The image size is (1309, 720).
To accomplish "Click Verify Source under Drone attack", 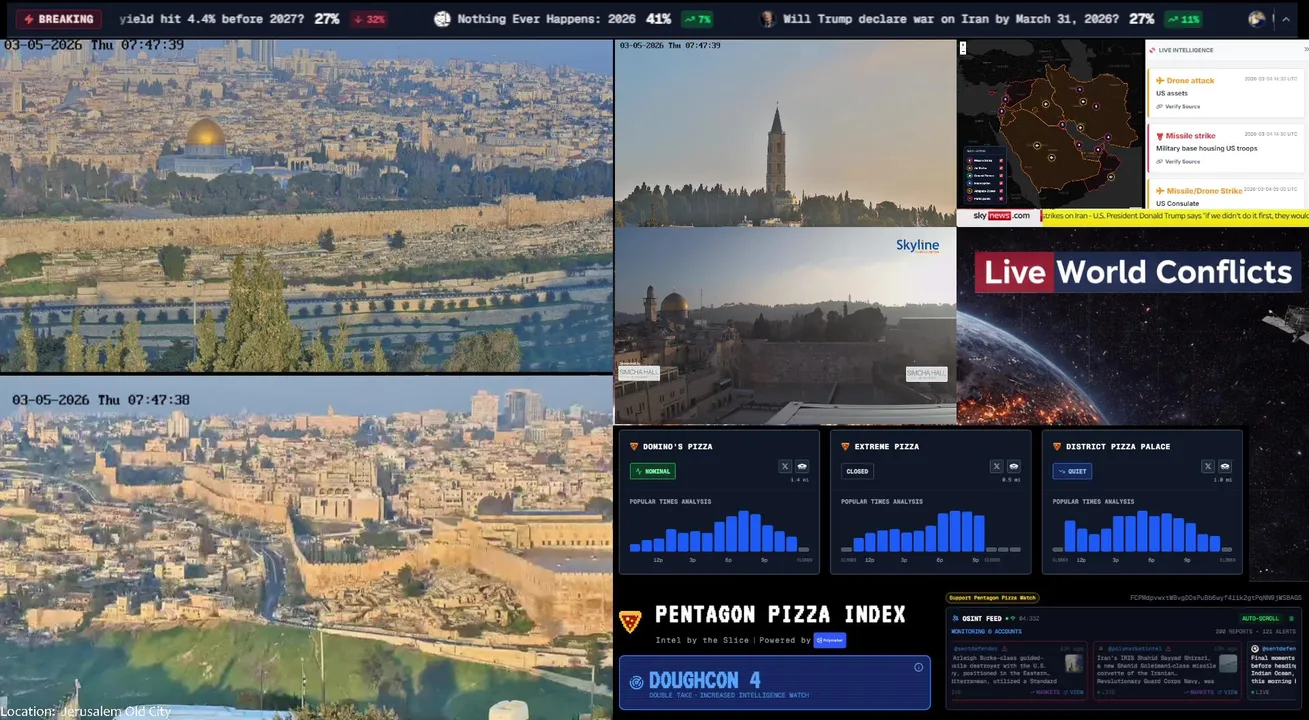I will click(x=1178, y=106).
